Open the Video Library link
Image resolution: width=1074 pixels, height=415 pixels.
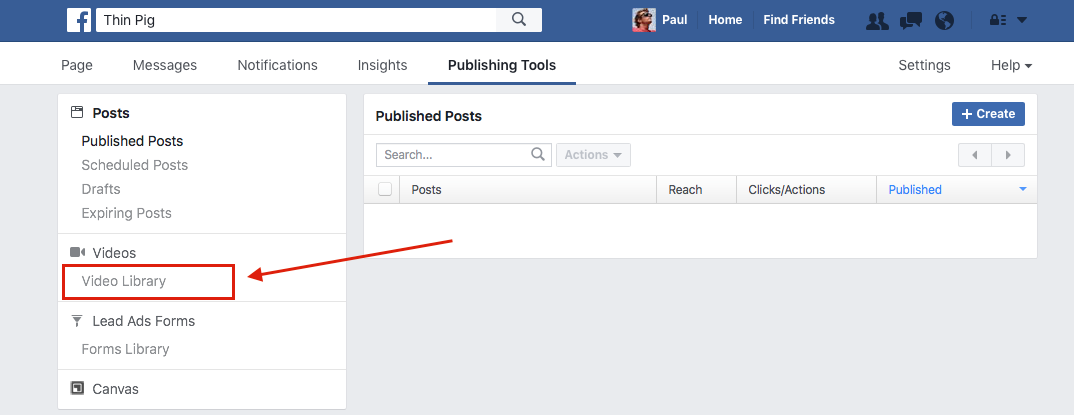coord(123,281)
